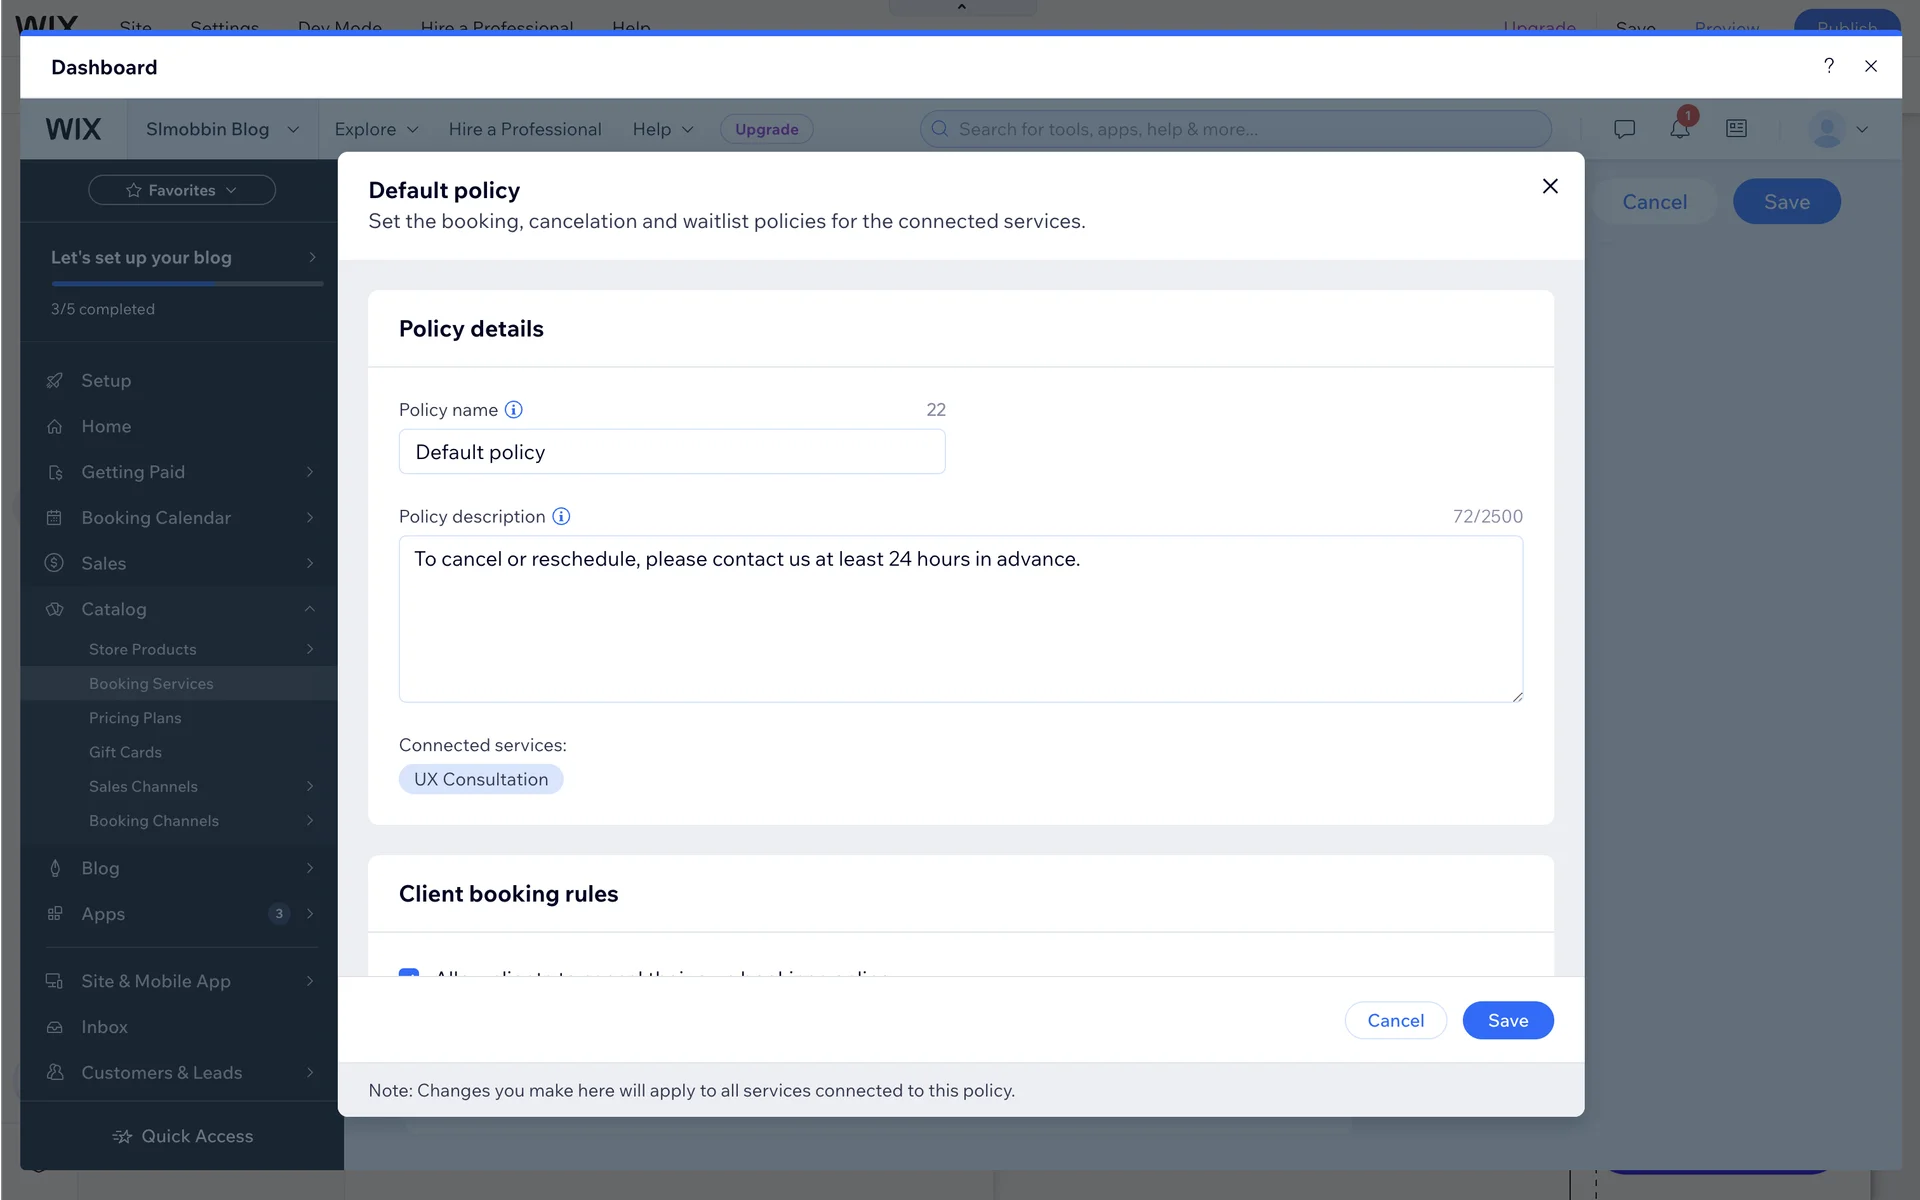1920x1200 pixels.
Task: Open the chat messages icon
Action: click(1624, 129)
